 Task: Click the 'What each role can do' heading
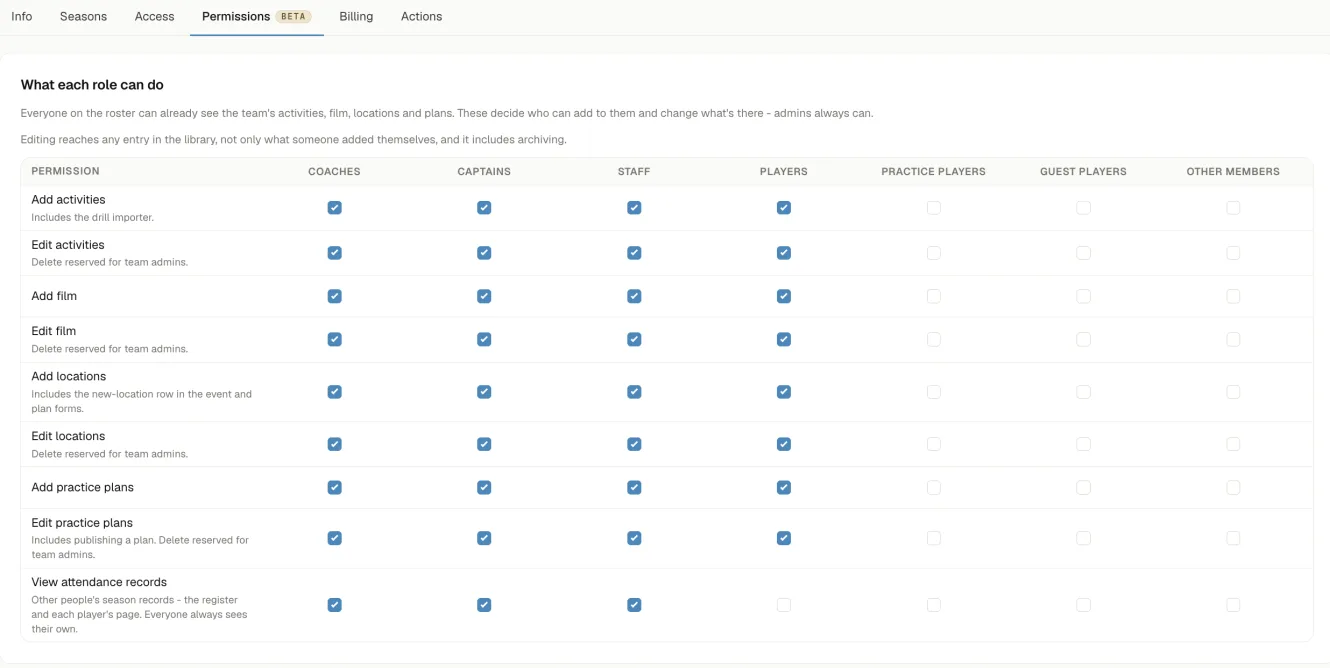coord(92,85)
